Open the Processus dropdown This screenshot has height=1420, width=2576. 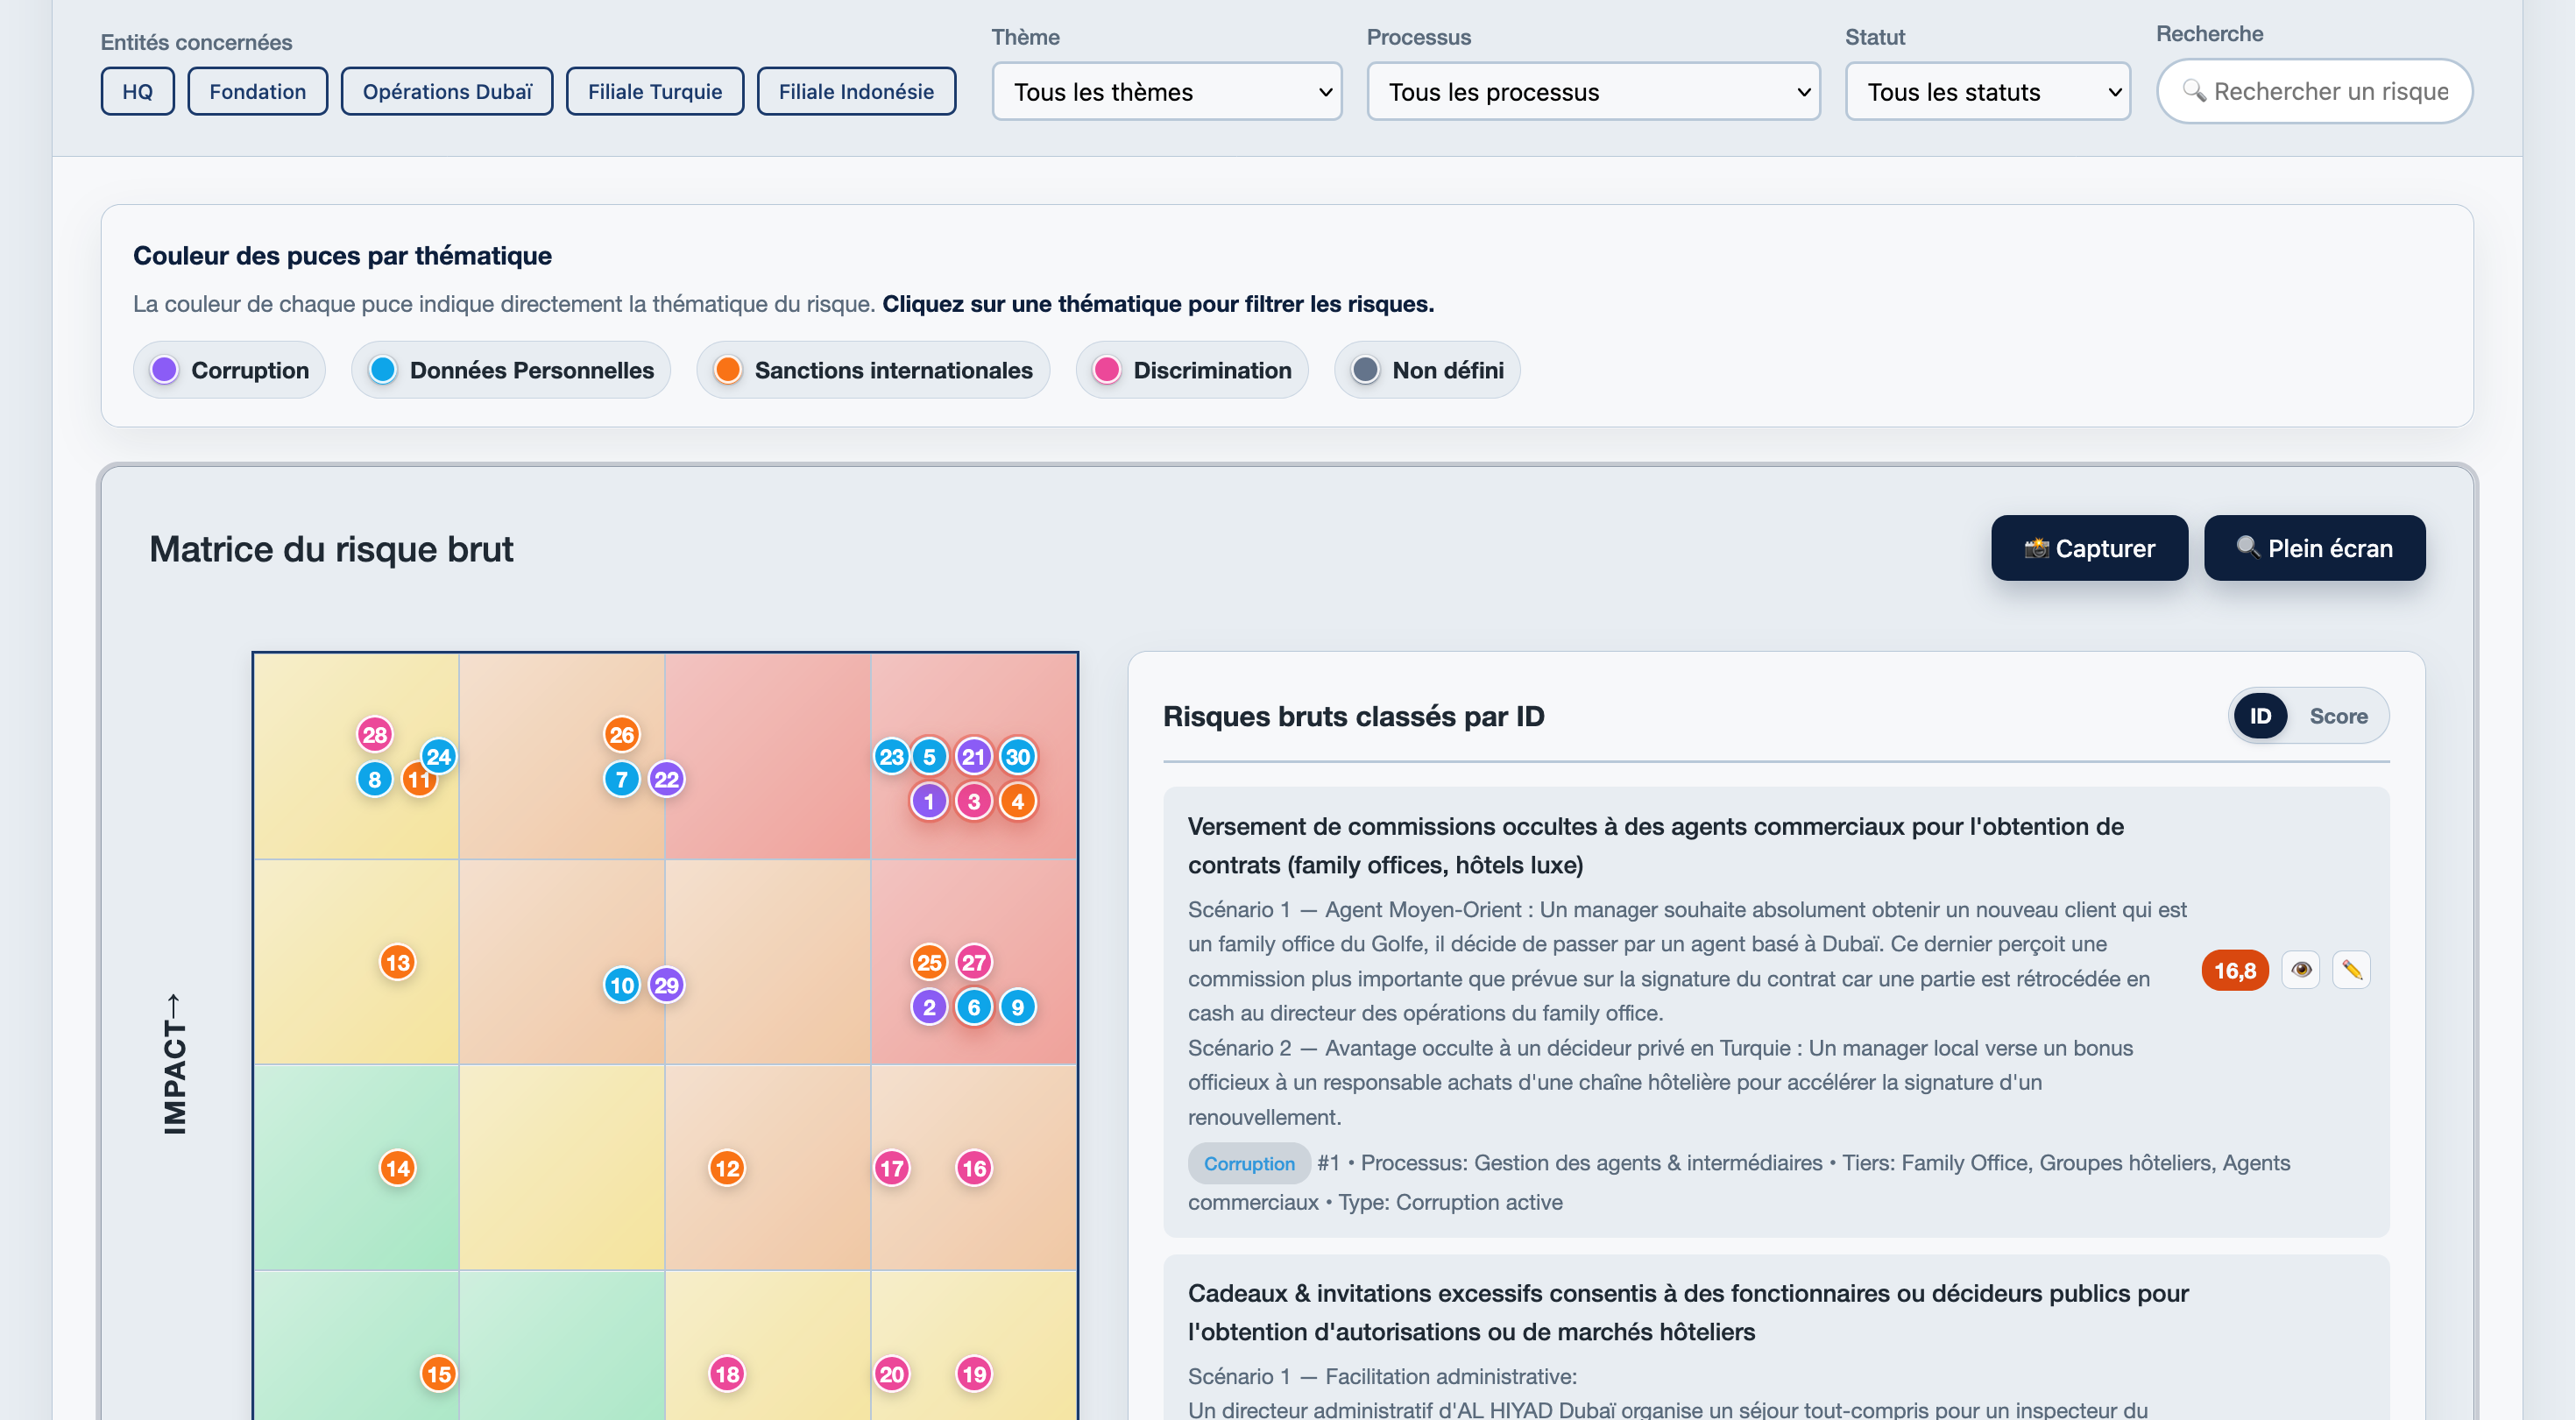click(1593, 92)
